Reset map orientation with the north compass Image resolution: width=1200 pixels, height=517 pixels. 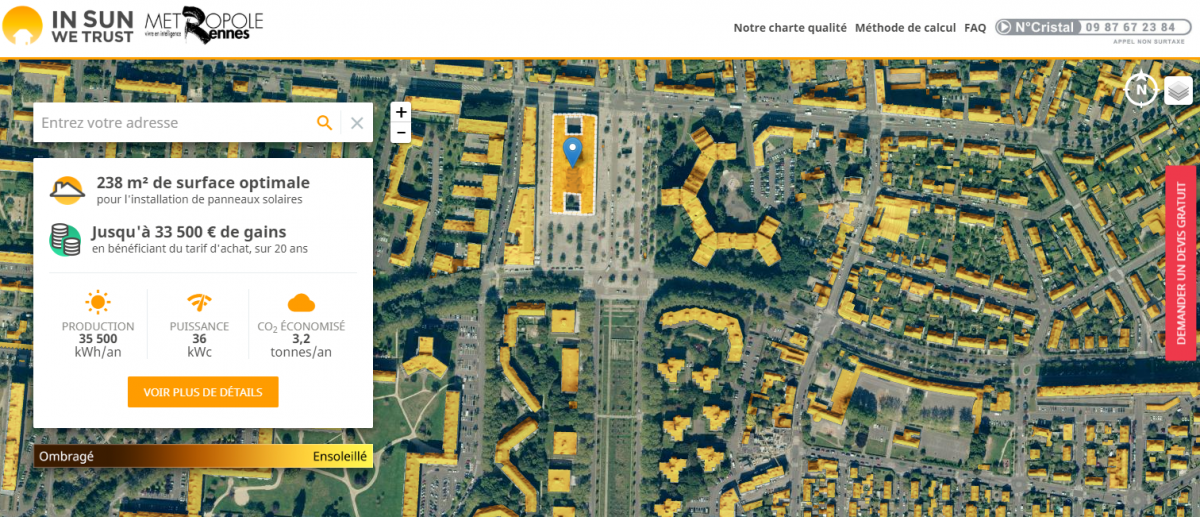[x=1140, y=90]
